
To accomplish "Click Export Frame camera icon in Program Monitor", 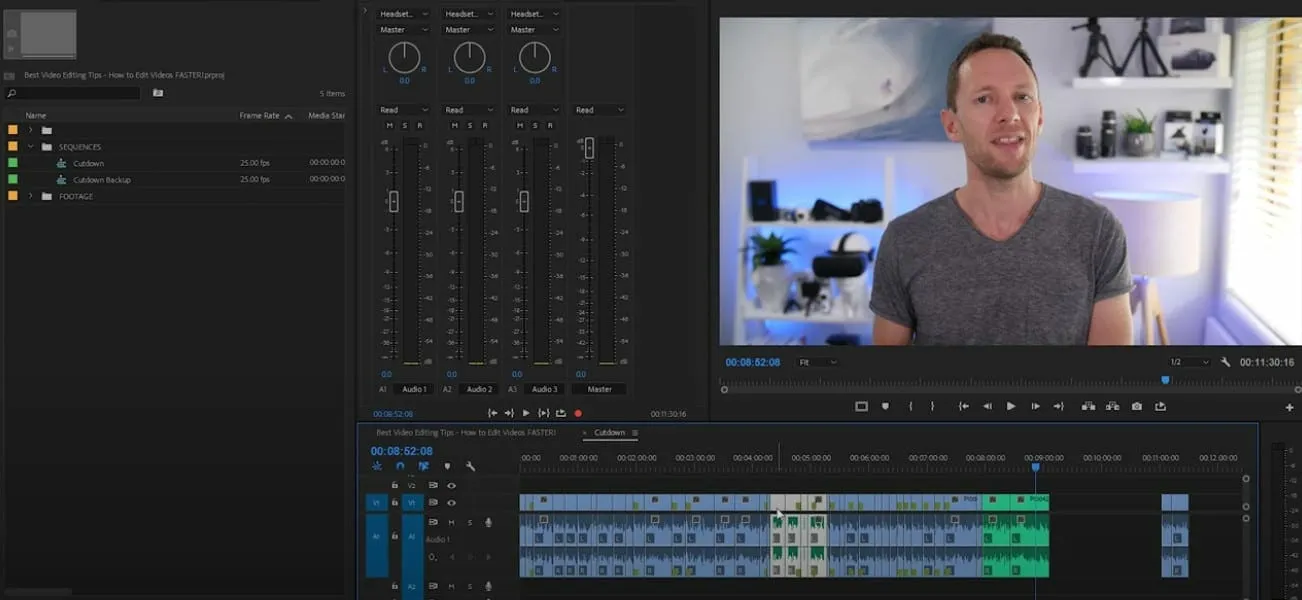I will point(1136,407).
